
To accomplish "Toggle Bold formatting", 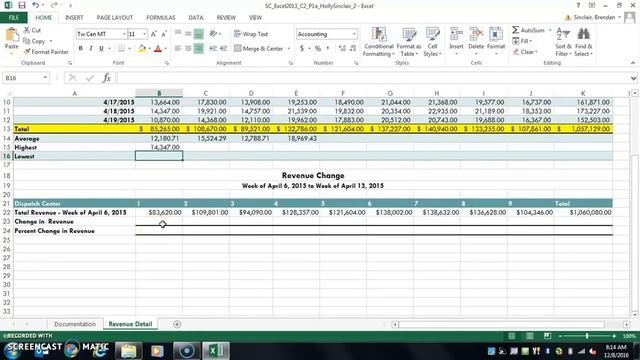I will 80,49.
